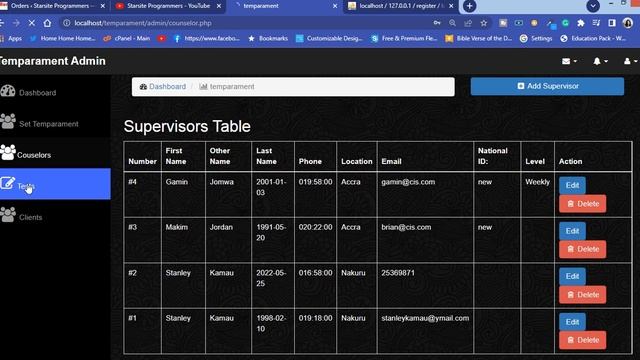
Task: Click the Set Temparament people icon
Action: point(8,121)
